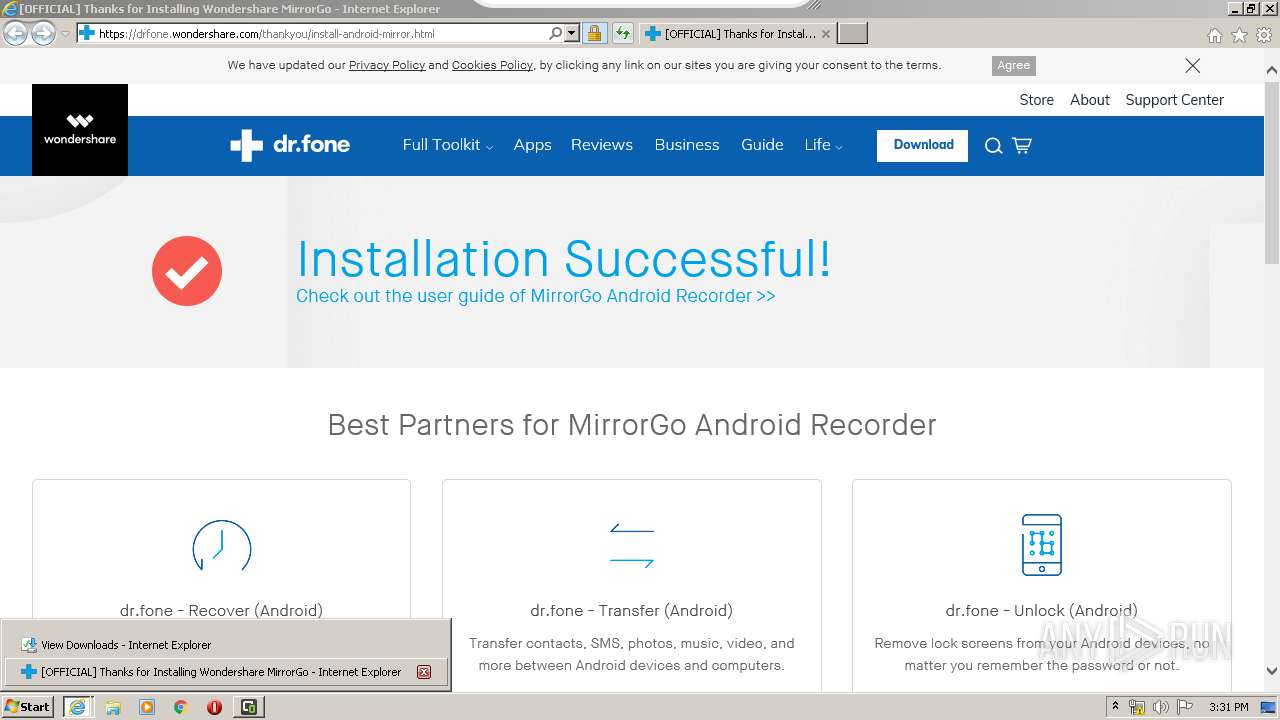Open the About link
The height and width of the screenshot is (720, 1280).
1090,100
